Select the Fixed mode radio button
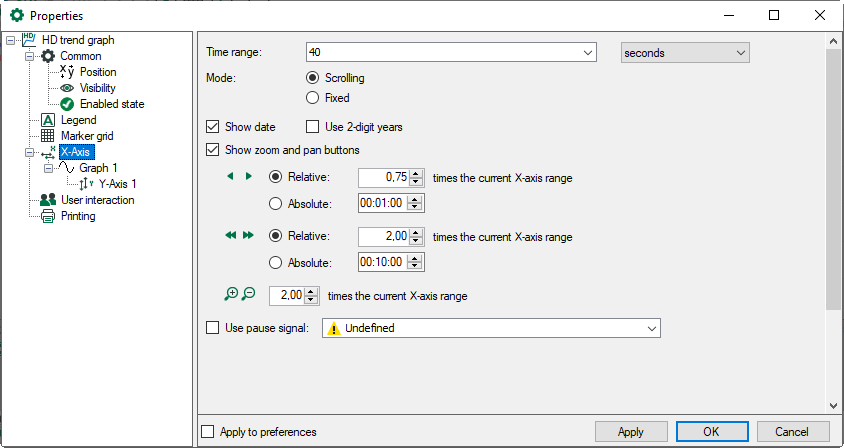The image size is (844, 448). tap(313, 98)
